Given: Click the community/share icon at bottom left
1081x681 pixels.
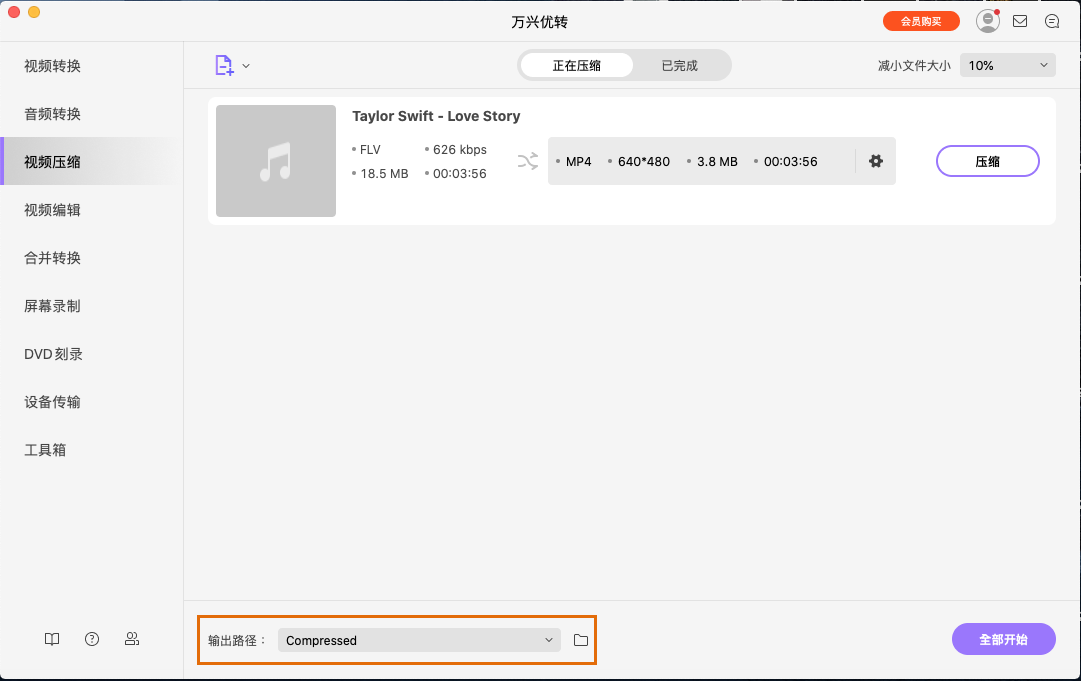Looking at the screenshot, I should [x=132, y=639].
